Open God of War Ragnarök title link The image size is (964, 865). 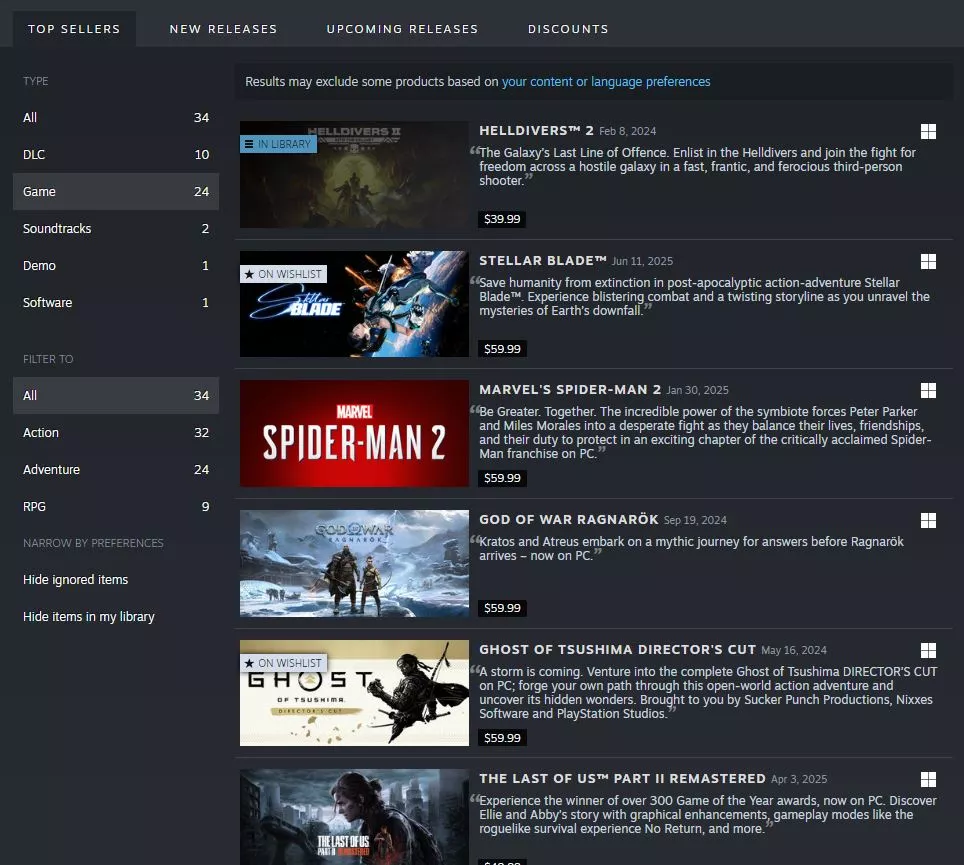(569, 519)
